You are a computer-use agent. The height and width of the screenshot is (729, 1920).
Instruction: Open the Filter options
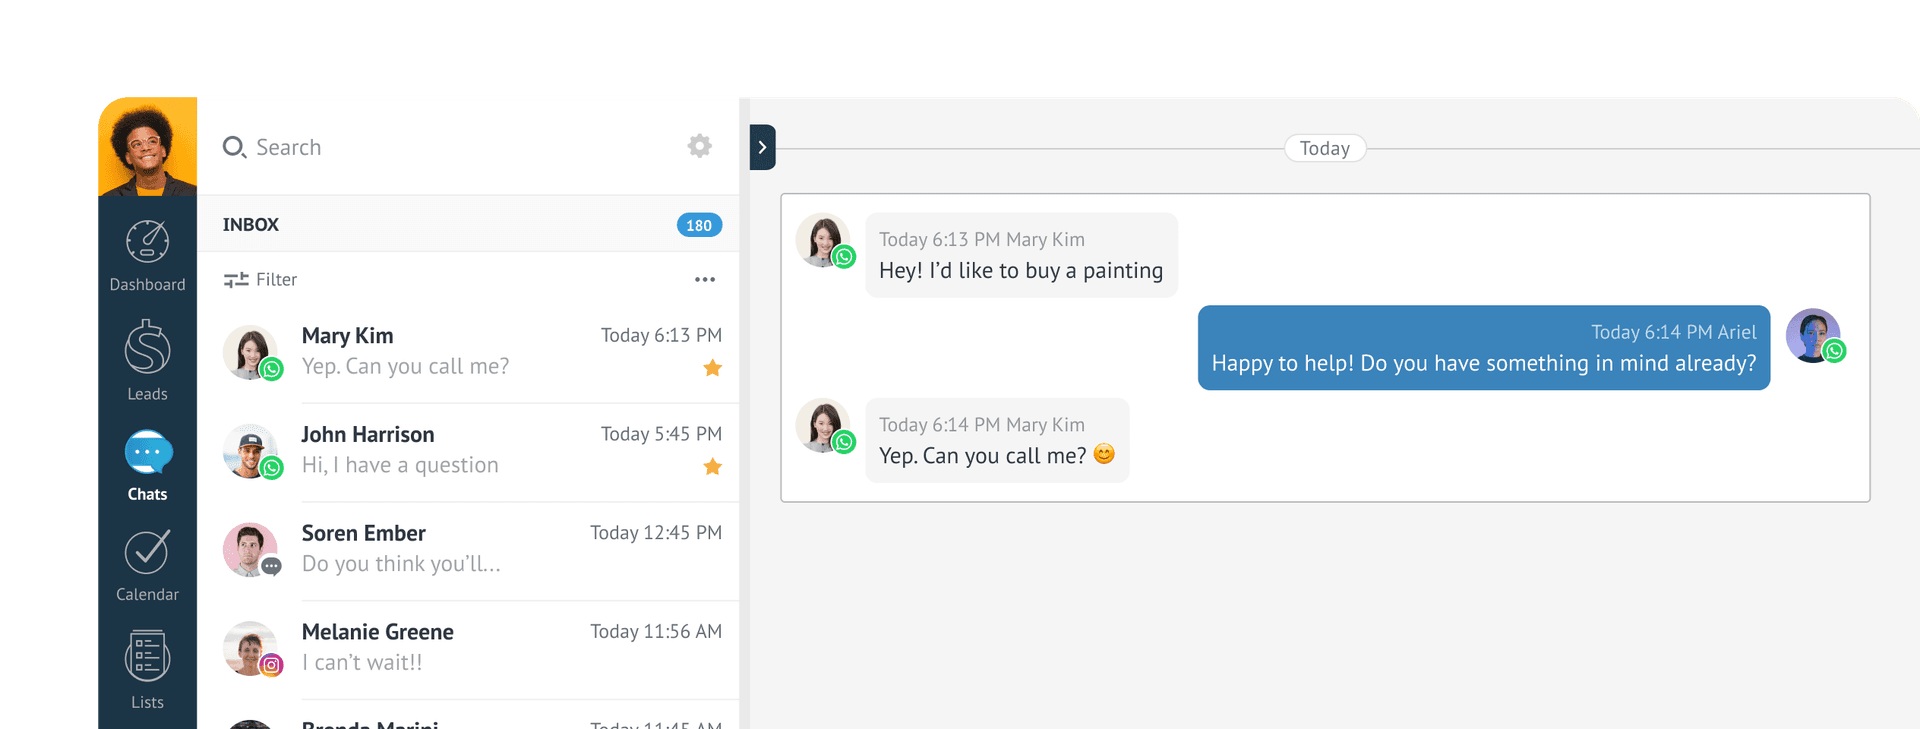tap(261, 280)
